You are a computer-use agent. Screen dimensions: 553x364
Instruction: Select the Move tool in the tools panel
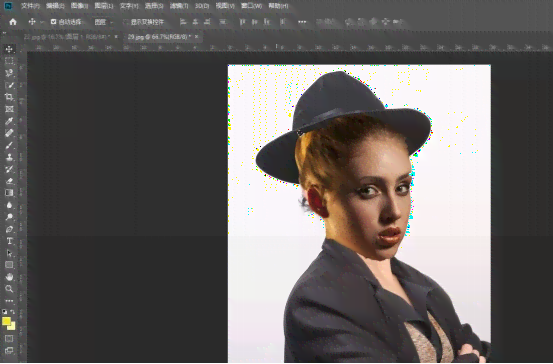(9, 49)
